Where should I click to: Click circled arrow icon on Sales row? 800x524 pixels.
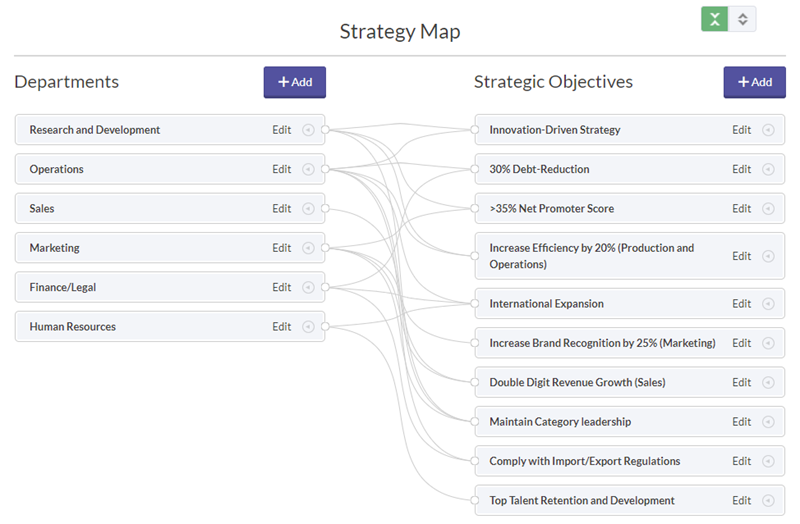point(308,209)
